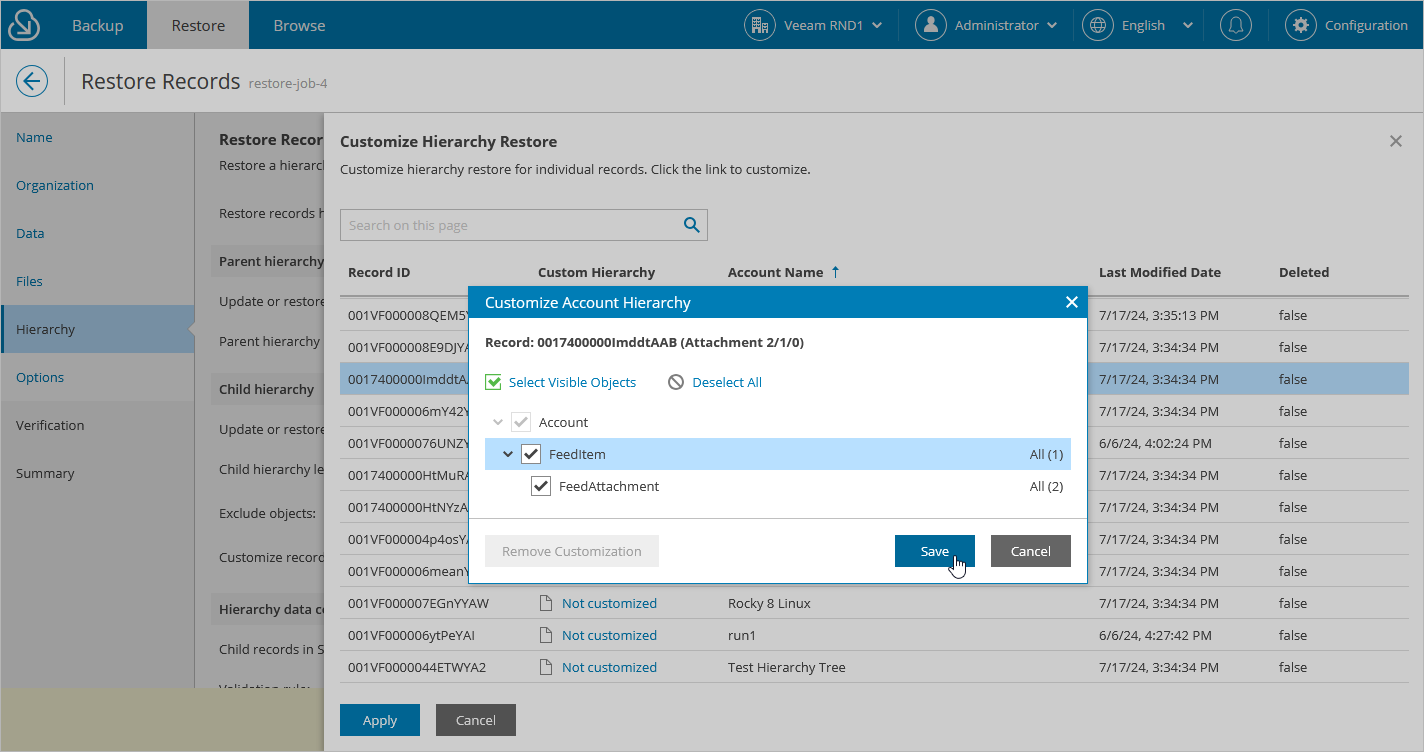Image resolution: width=1424 pixels, height=752 pixels.
Task: Click the Veeam logo icon
Action: point(23,25)
